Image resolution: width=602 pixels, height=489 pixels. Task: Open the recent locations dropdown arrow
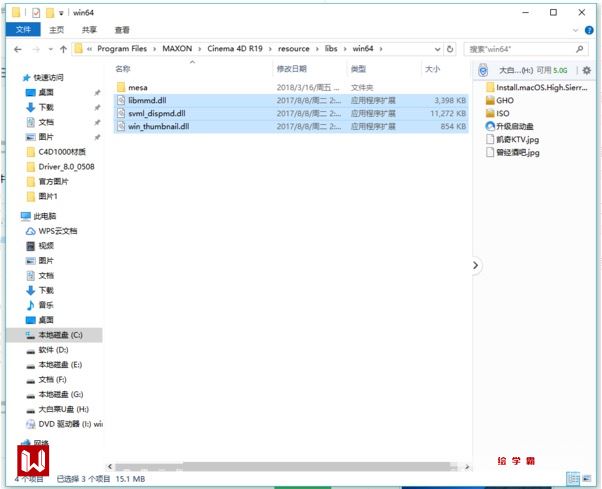[51, 49]
